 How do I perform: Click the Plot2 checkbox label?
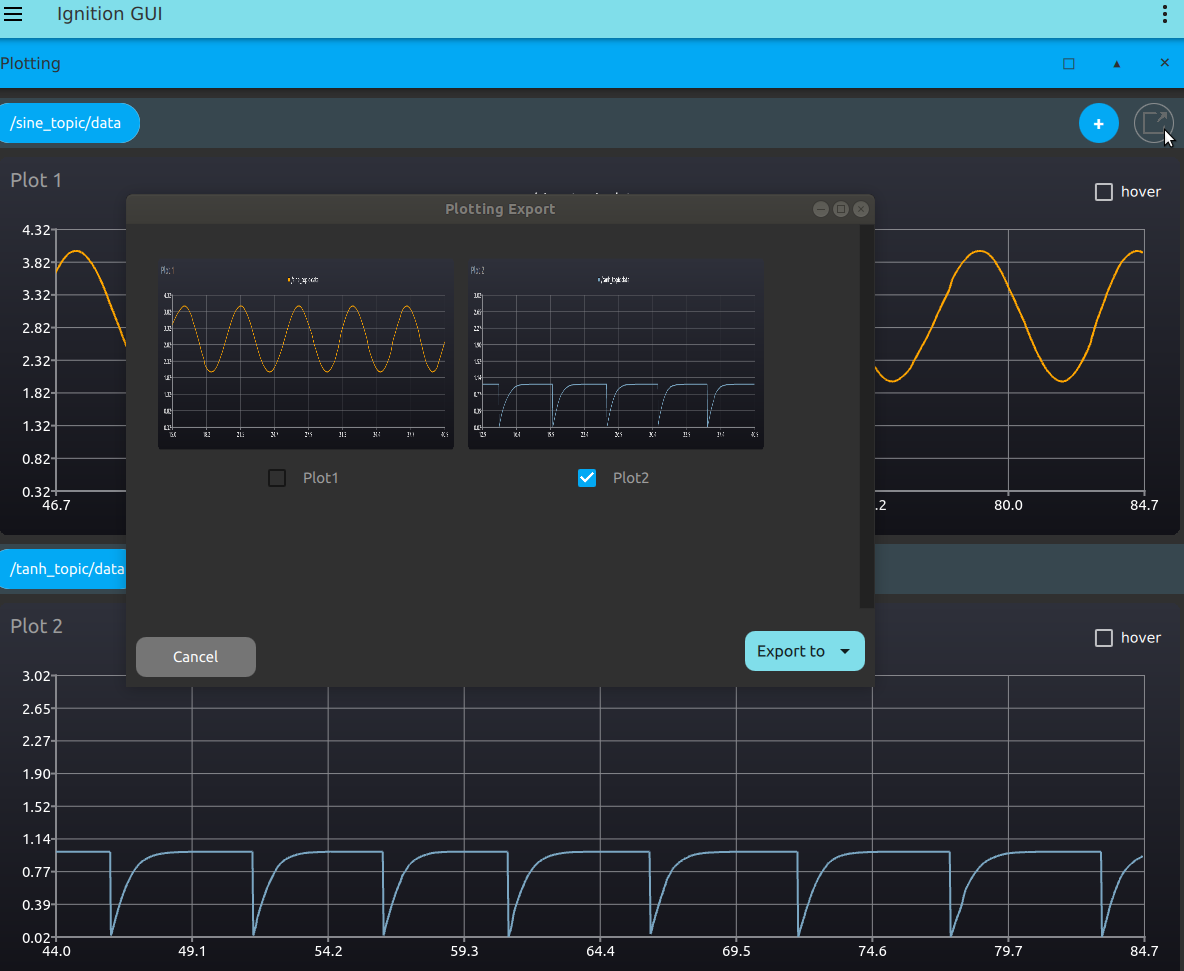tap(631, 478)
